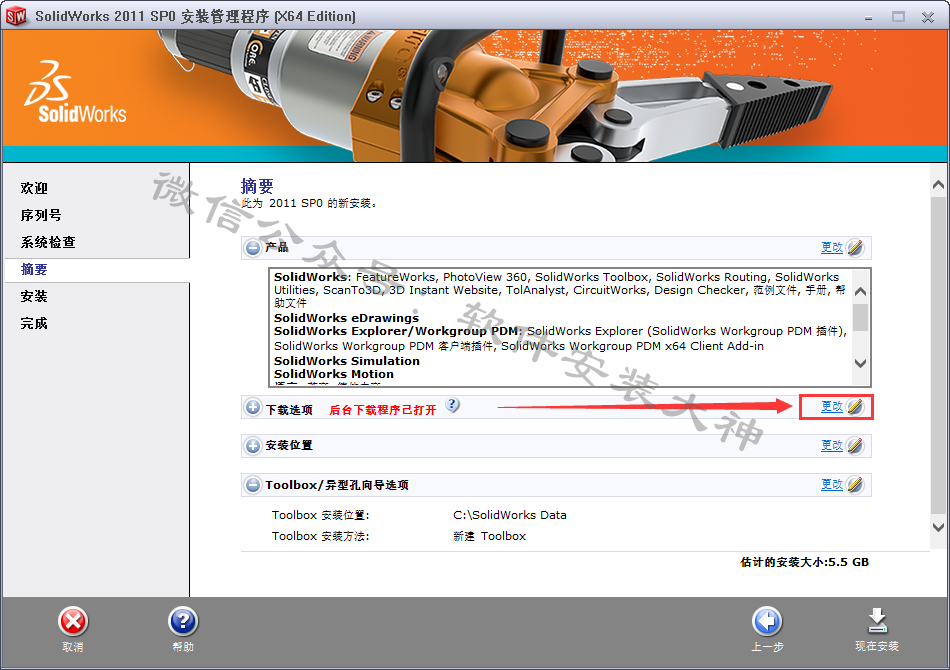Image resolution: width=950 pixels, height=670 pixels.
Task: Click 更改 link for Toolbox options
Action: 832,485
